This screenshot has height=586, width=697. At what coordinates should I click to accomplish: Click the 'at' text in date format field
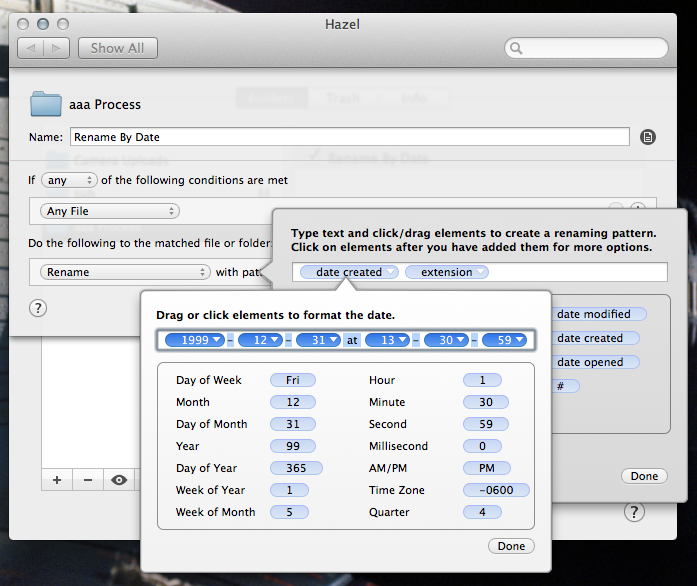point(352,341)
